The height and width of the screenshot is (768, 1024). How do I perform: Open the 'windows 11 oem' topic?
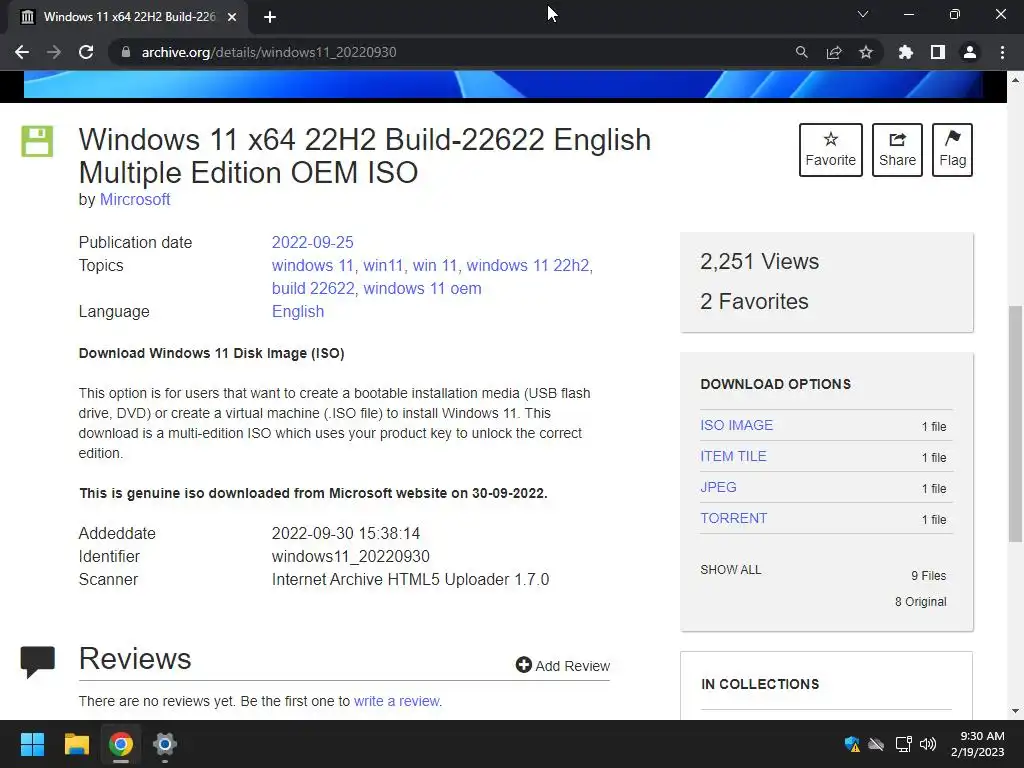click(x=423, y=288)
